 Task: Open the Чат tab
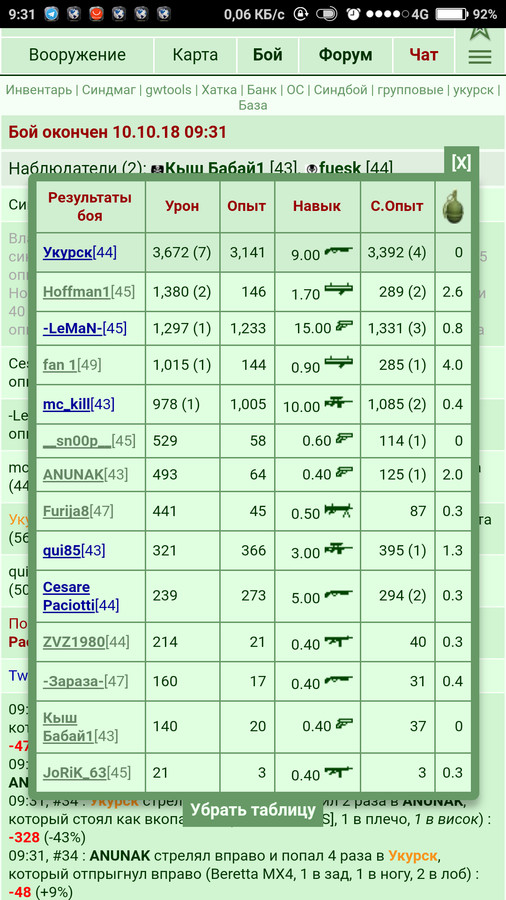pyautogui.click(x=423, y=55)
